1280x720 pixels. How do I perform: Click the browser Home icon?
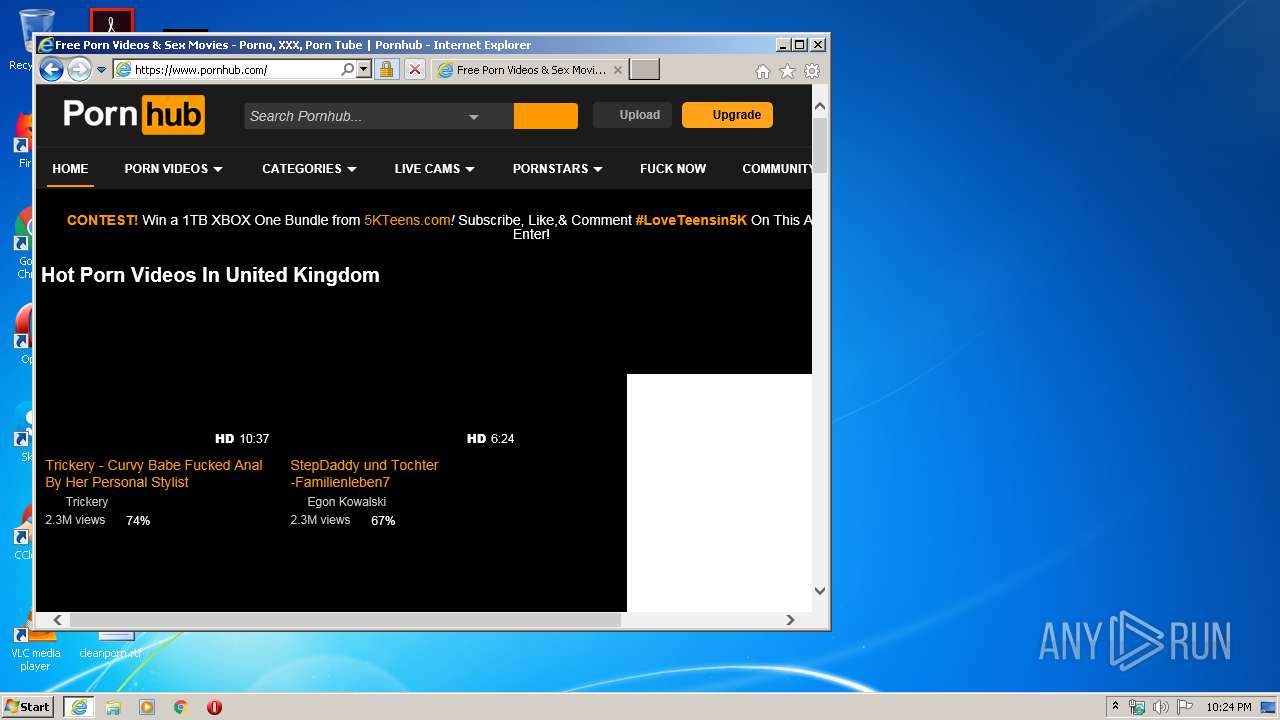(763, 71)
